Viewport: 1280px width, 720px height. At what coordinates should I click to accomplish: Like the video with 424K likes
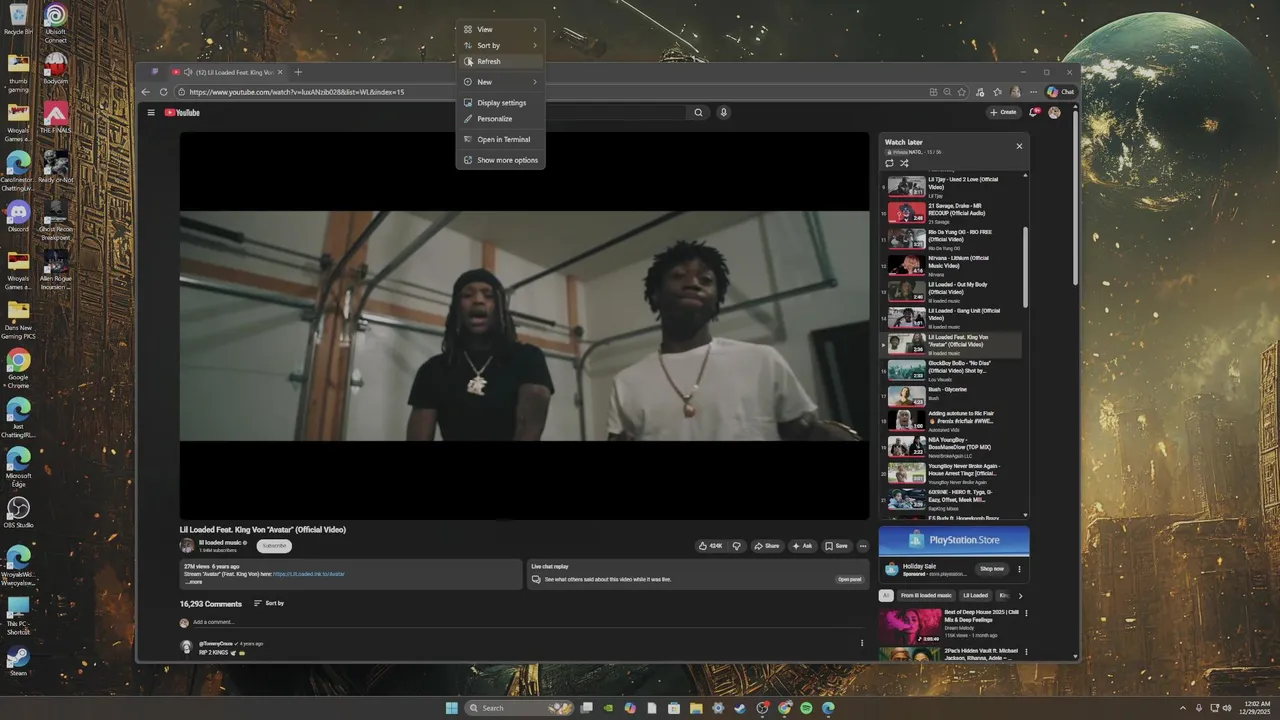point(711,546)
